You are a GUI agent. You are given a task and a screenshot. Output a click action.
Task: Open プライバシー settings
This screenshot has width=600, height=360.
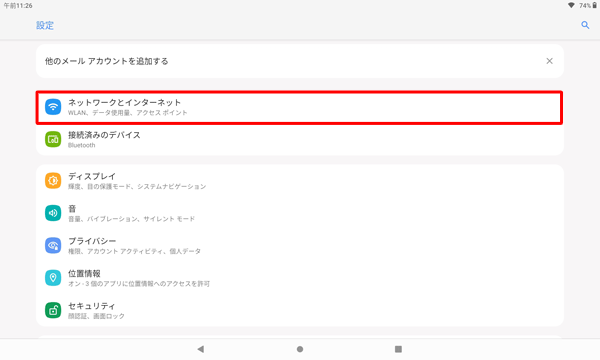[299, 245]
